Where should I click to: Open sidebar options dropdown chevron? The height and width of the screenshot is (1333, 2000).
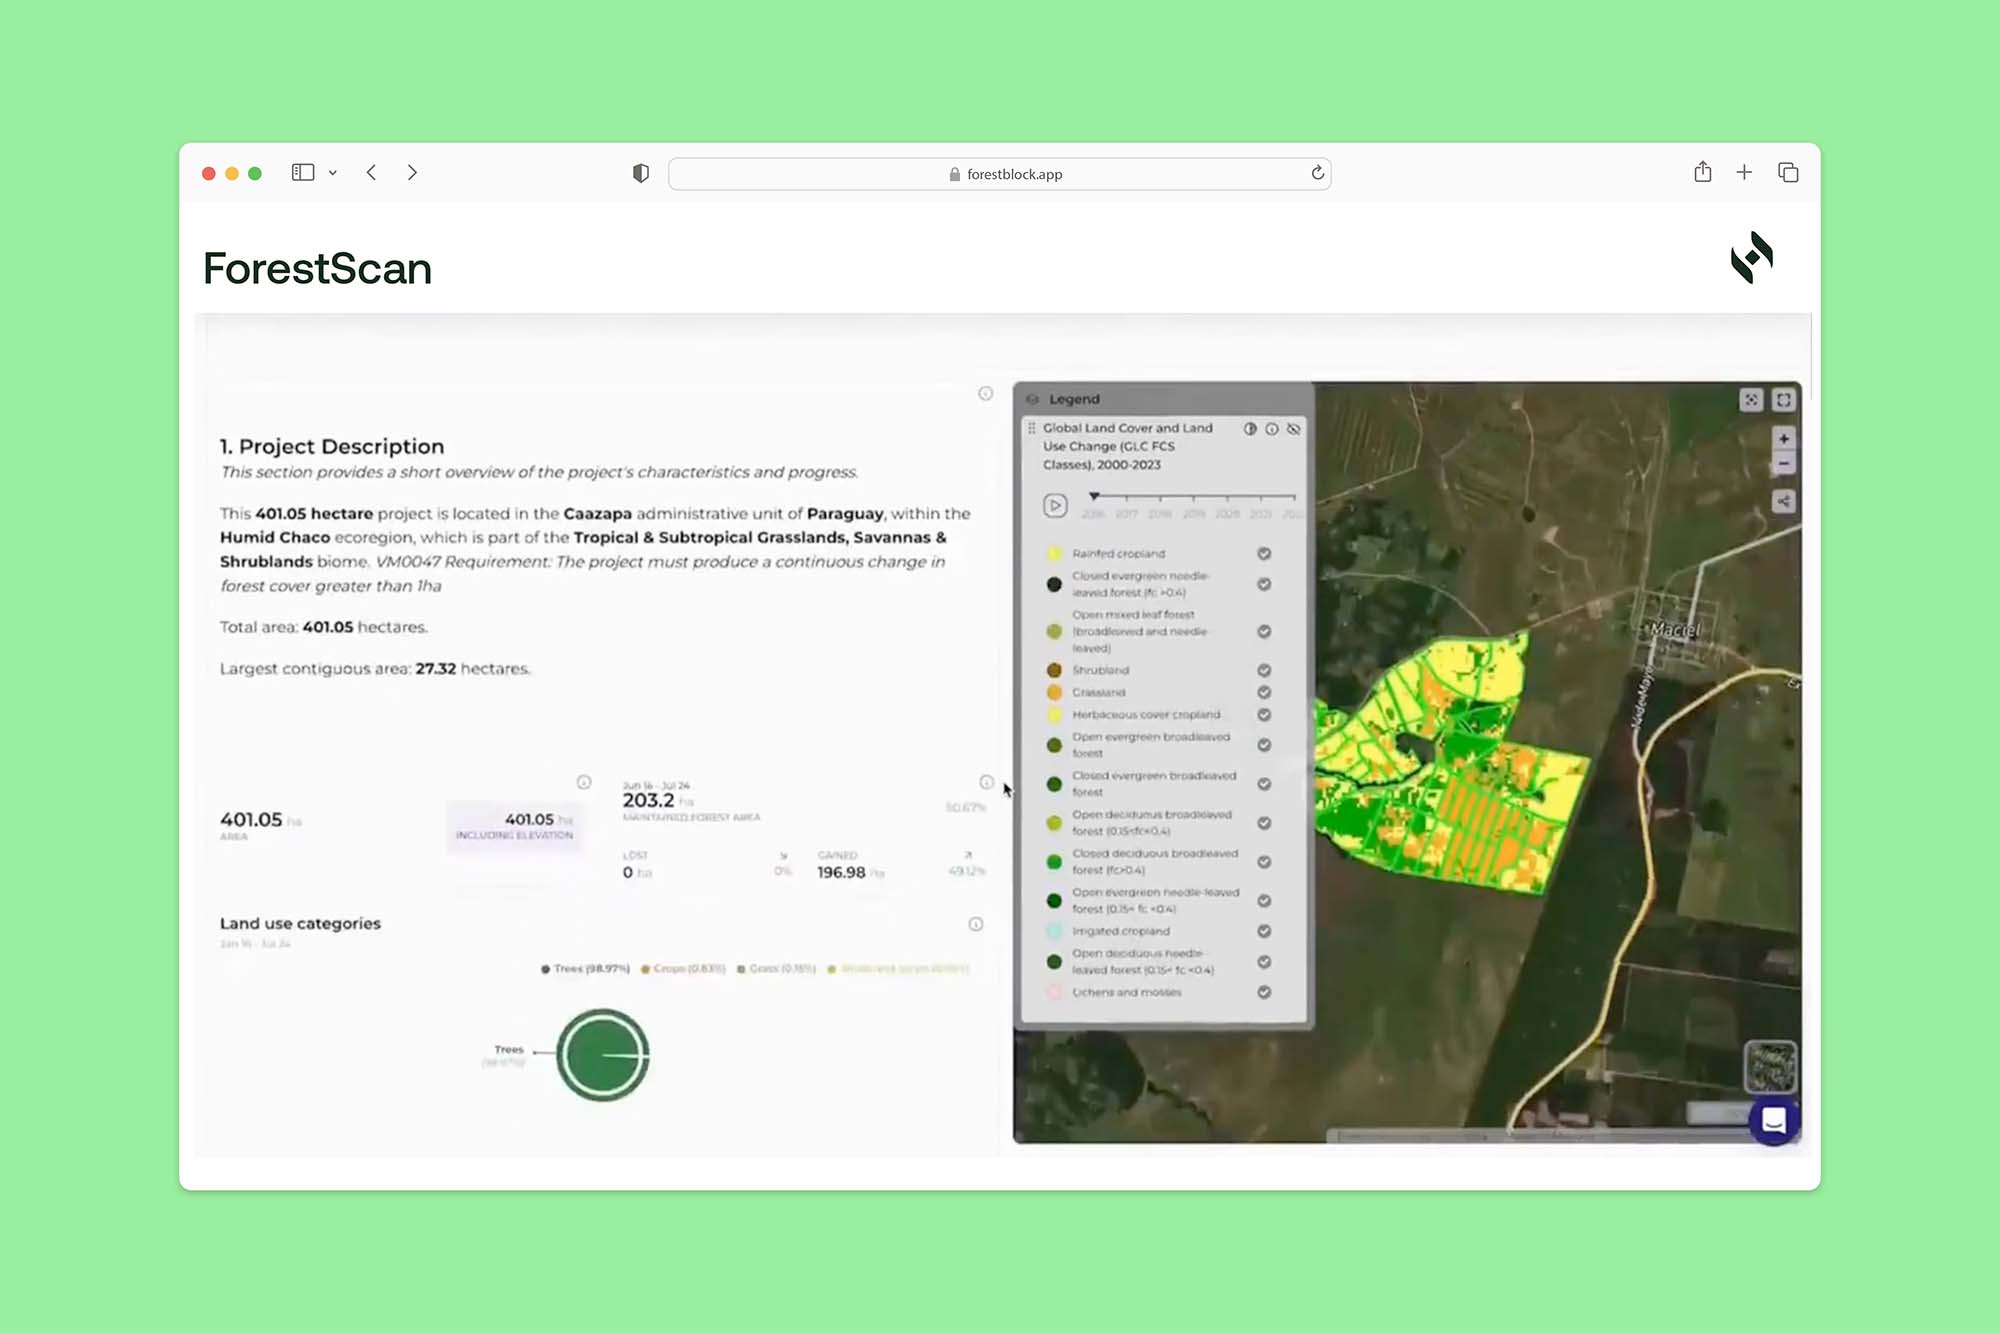(x=333, y=173)
